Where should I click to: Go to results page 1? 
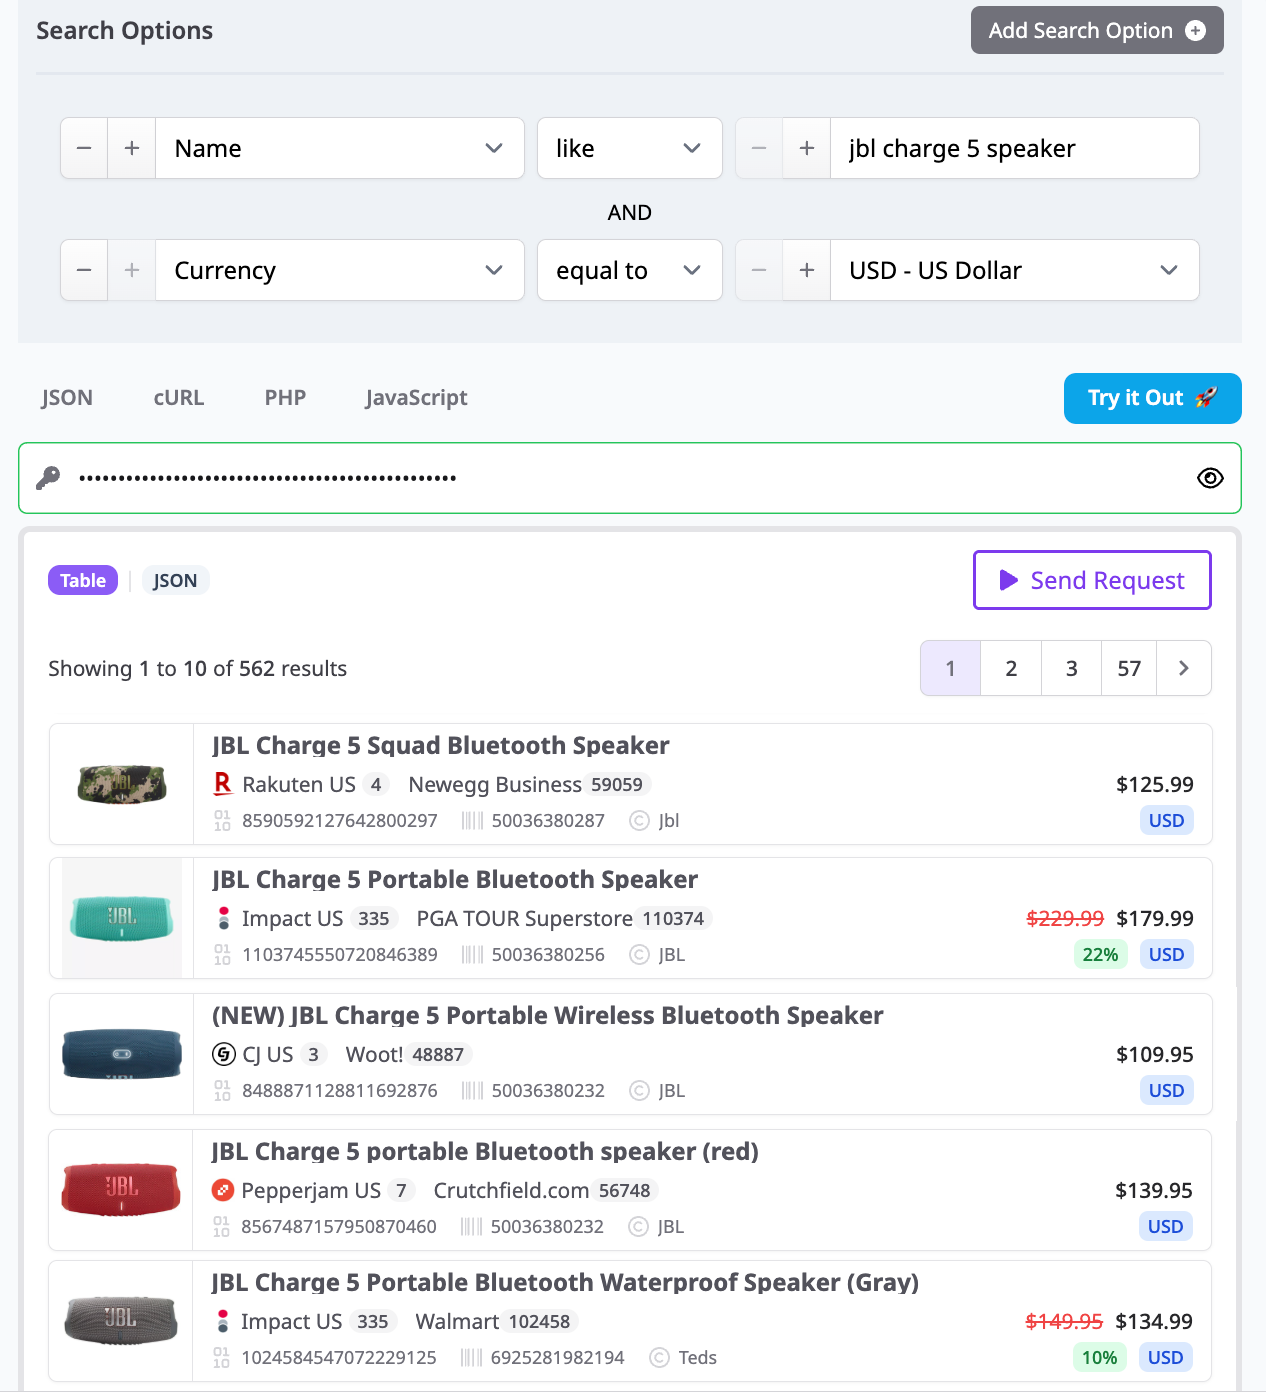point(950,668)
